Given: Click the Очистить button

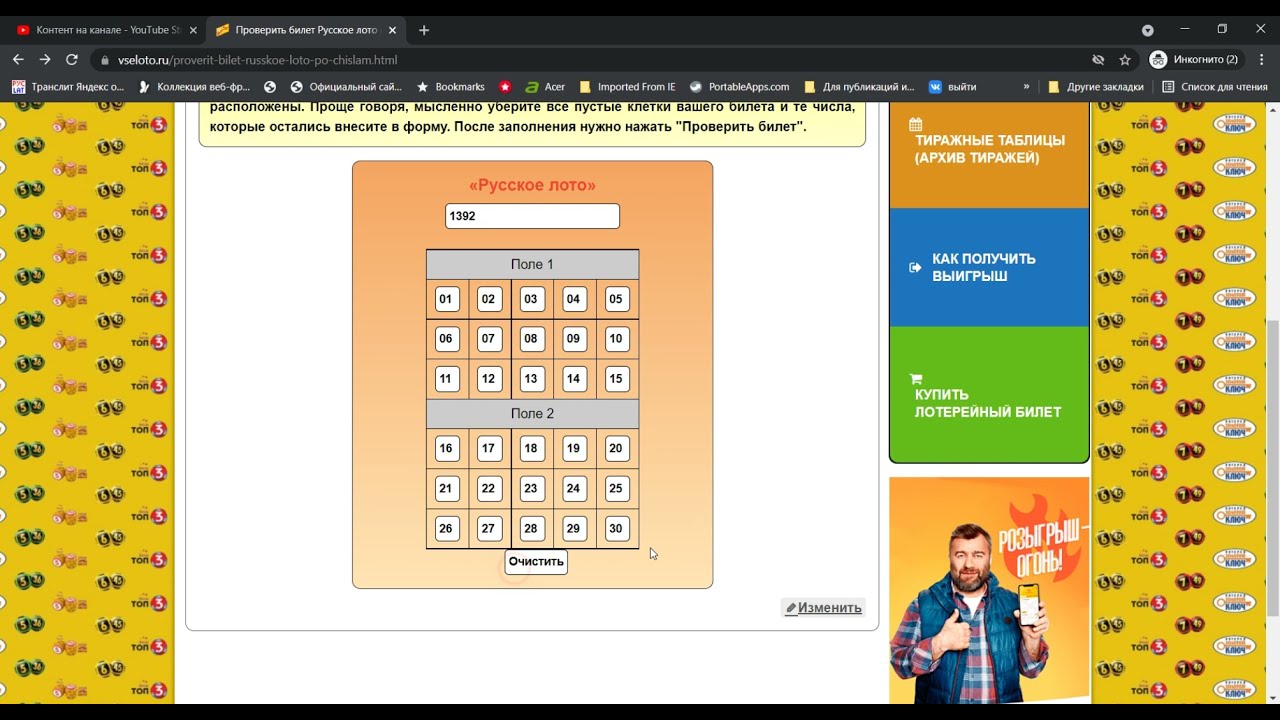Looking at the screenshot, I should 536,562.
